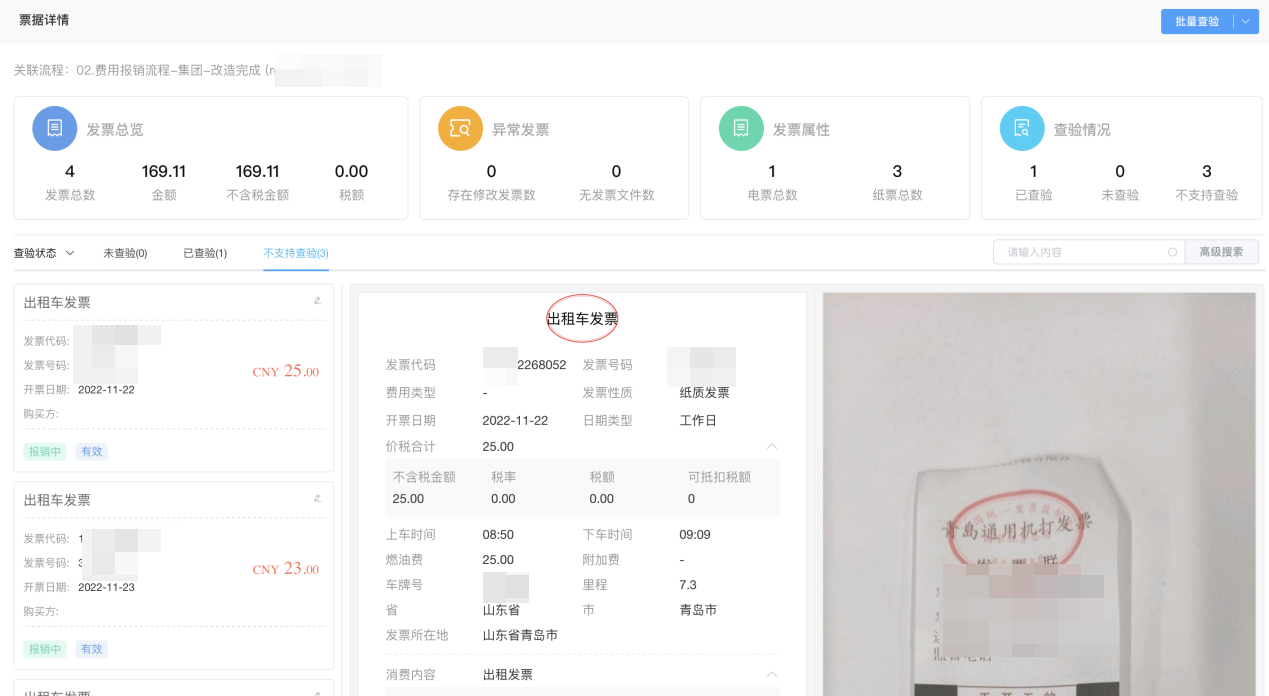Image resolution: width=1269 pixels, height=696 pixels.
Task: Click the 发票总数 count 4
Action: (x=70, y=171)
